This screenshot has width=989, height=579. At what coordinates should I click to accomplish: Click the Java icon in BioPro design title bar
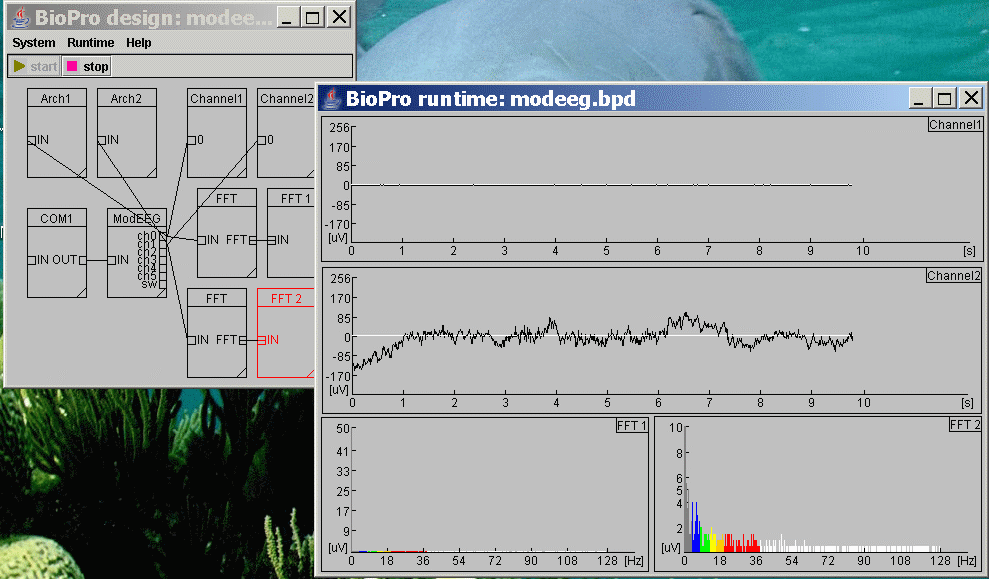(x=18, y=17)
